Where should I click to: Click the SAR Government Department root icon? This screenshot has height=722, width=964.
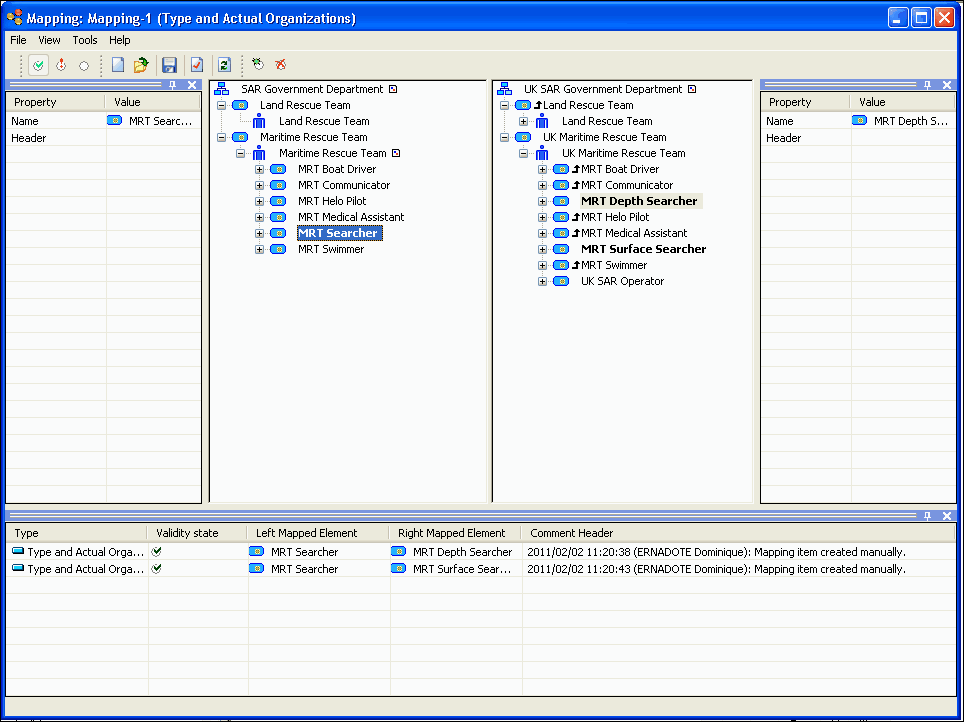(x=223, y=89)
